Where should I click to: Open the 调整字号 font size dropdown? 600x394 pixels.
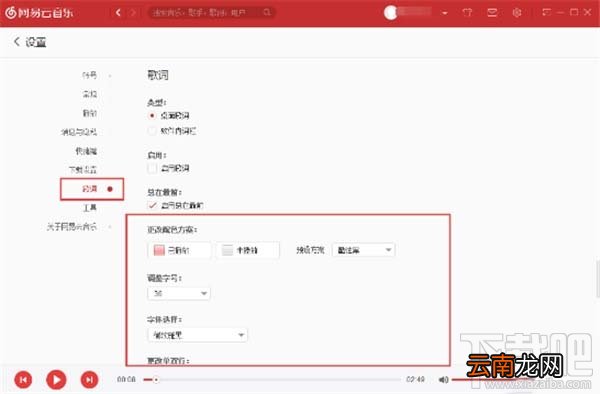pos(179,293)
